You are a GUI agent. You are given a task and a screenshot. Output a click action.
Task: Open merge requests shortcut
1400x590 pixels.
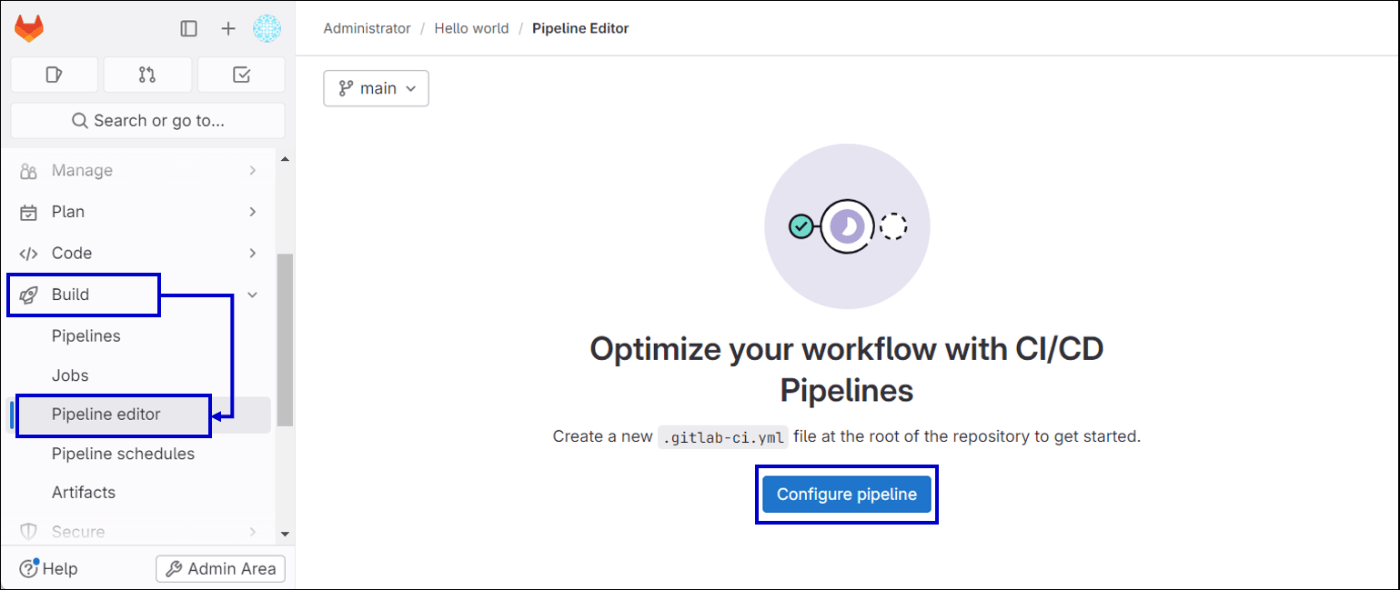click(x=147, y=74)
